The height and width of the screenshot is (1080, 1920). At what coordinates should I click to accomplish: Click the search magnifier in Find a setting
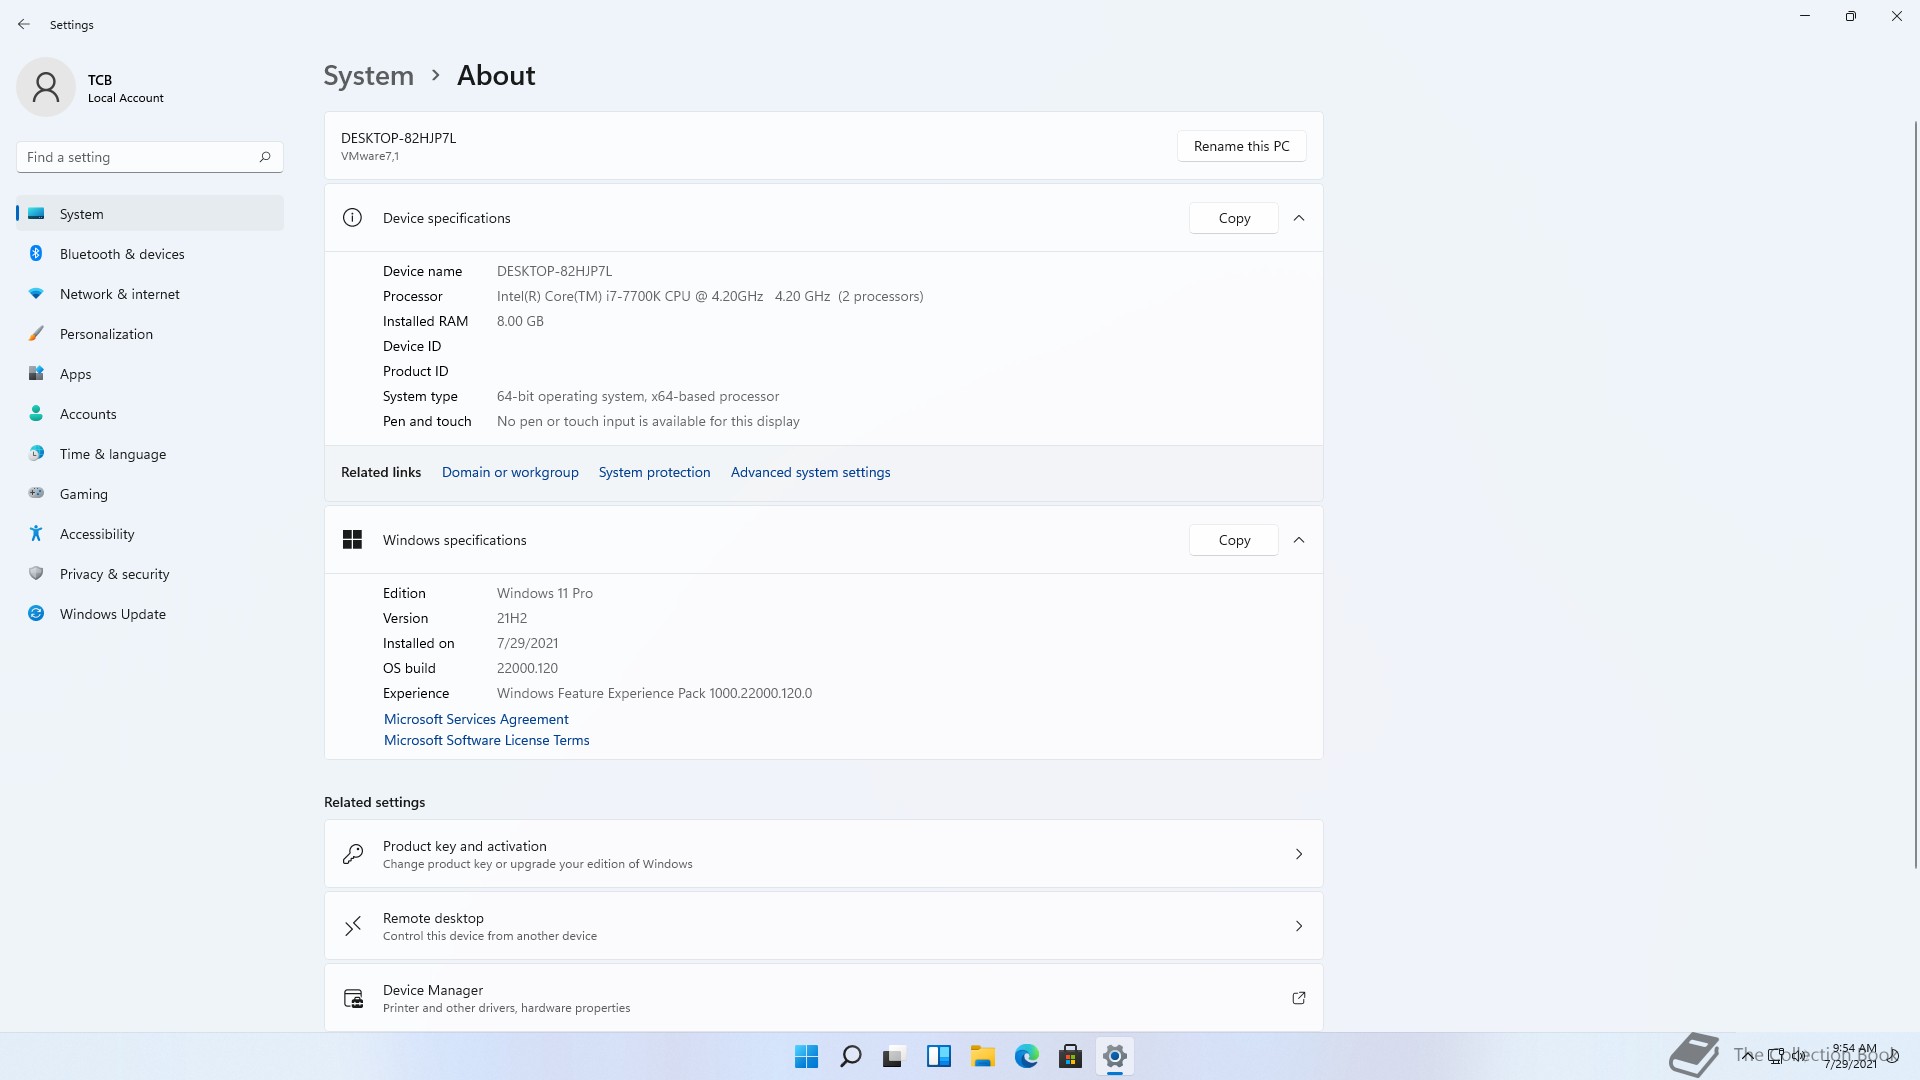pos(265,157)
